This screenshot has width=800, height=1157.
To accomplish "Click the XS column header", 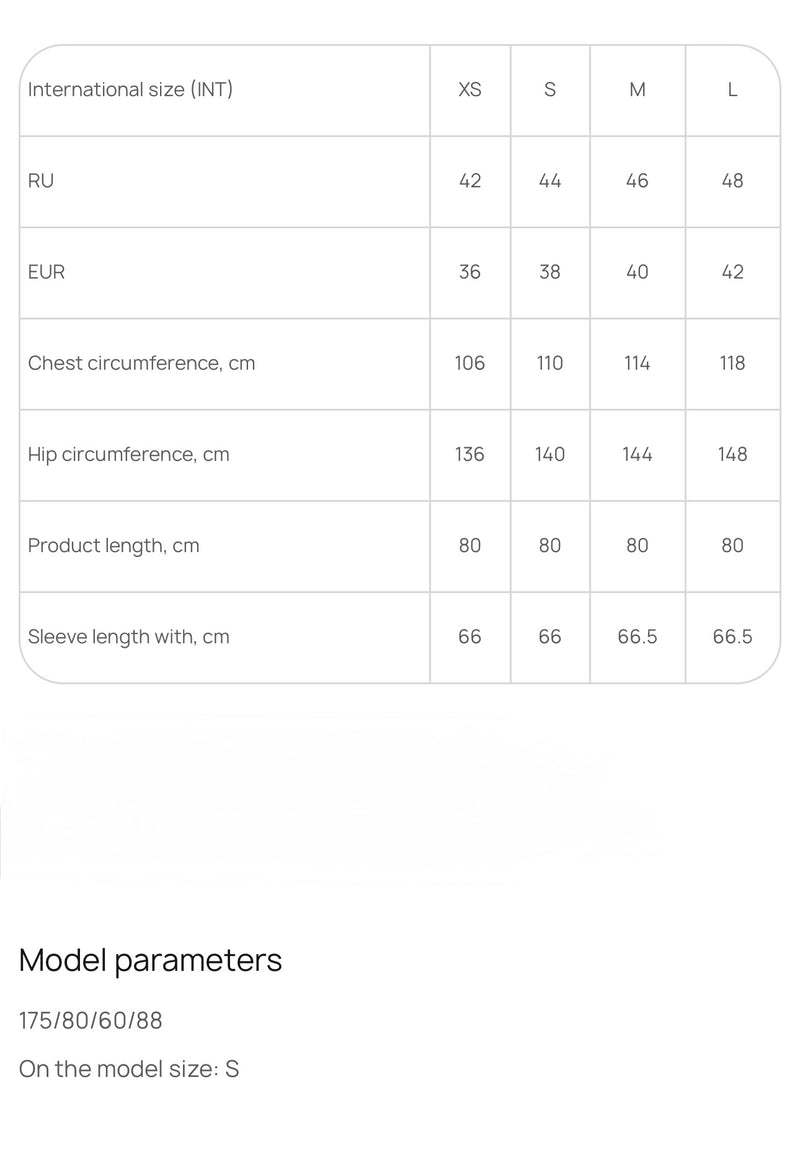I will [470, 90].
